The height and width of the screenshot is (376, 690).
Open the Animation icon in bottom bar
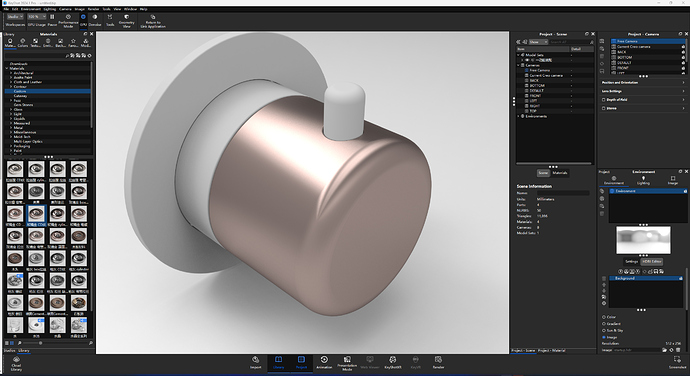tap(324, 362)
